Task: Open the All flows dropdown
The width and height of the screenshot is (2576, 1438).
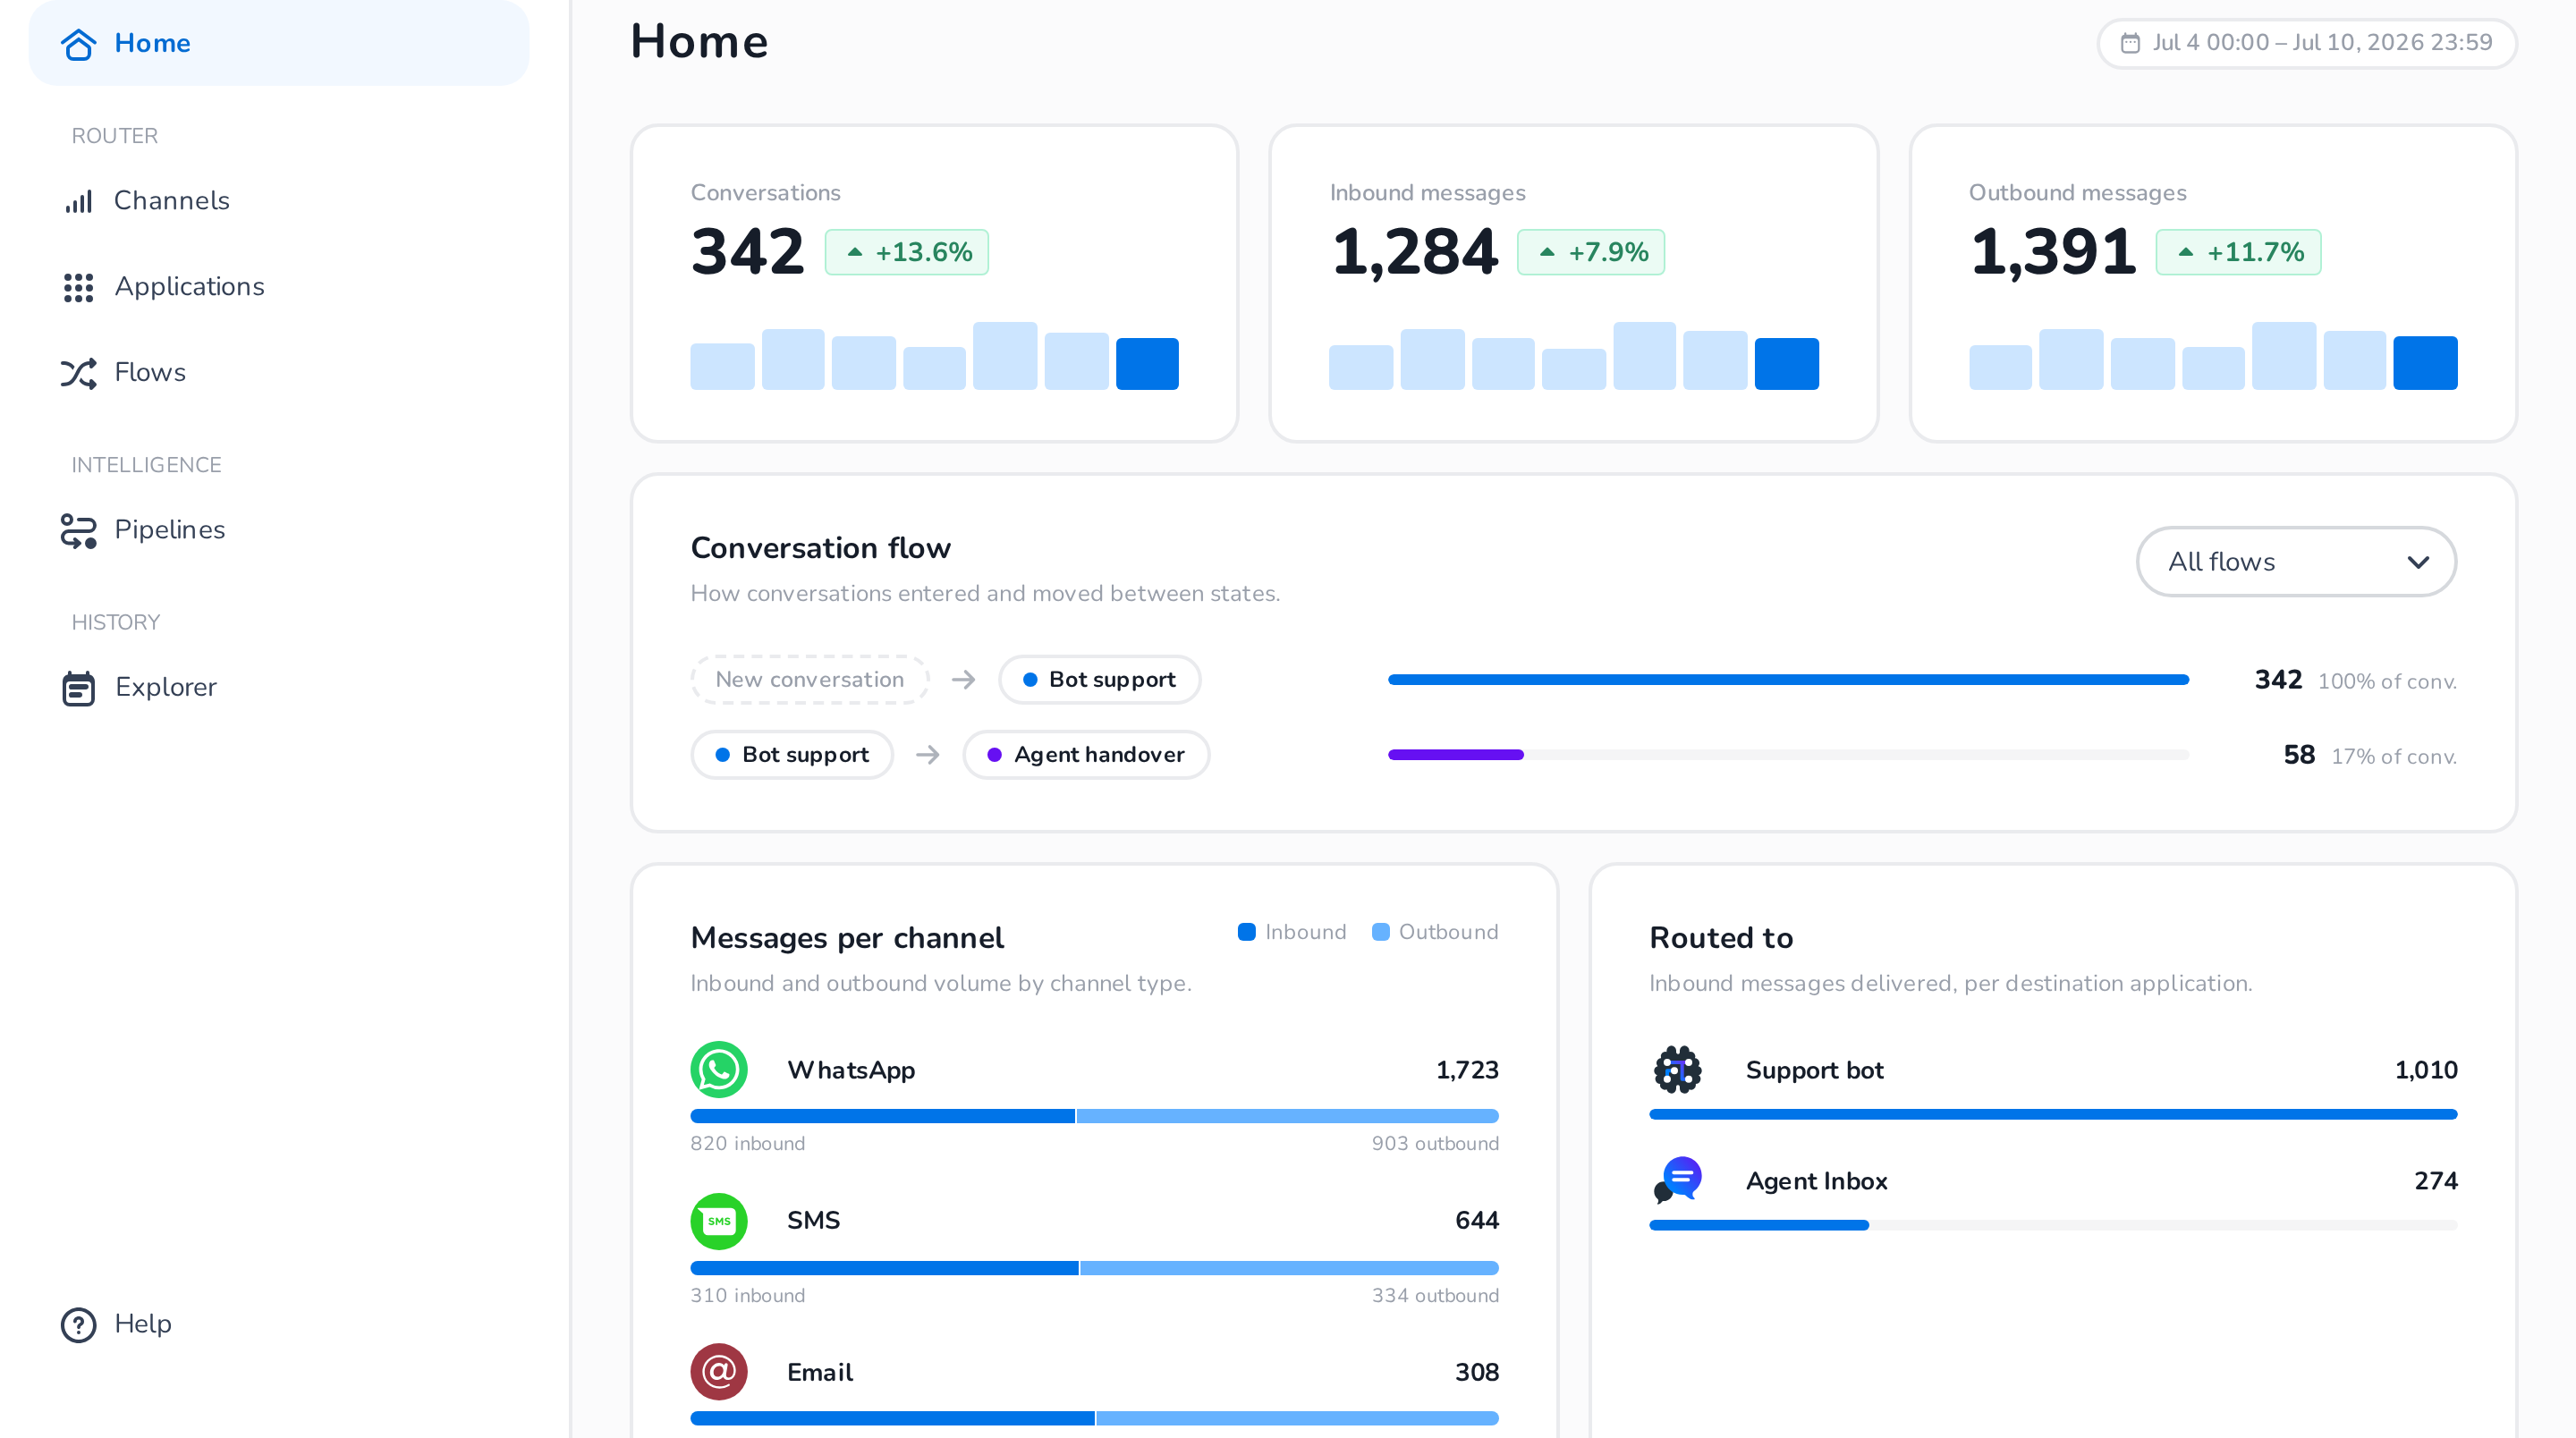Action: tap(2296, 562)
